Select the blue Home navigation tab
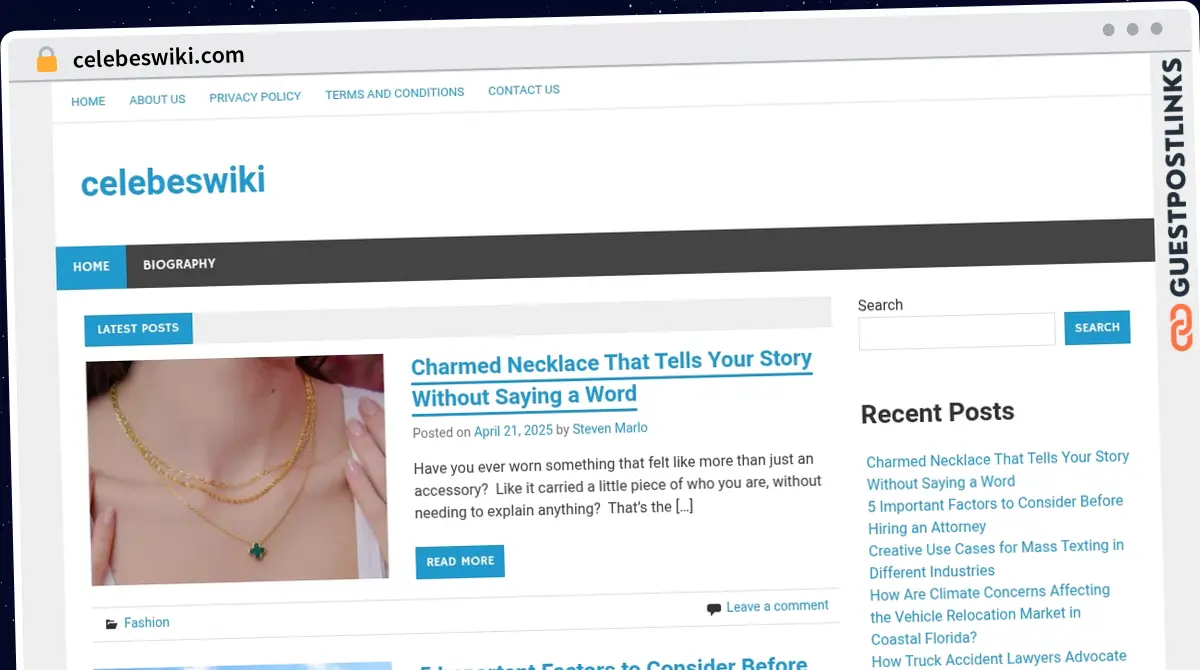 click(91, 267)
